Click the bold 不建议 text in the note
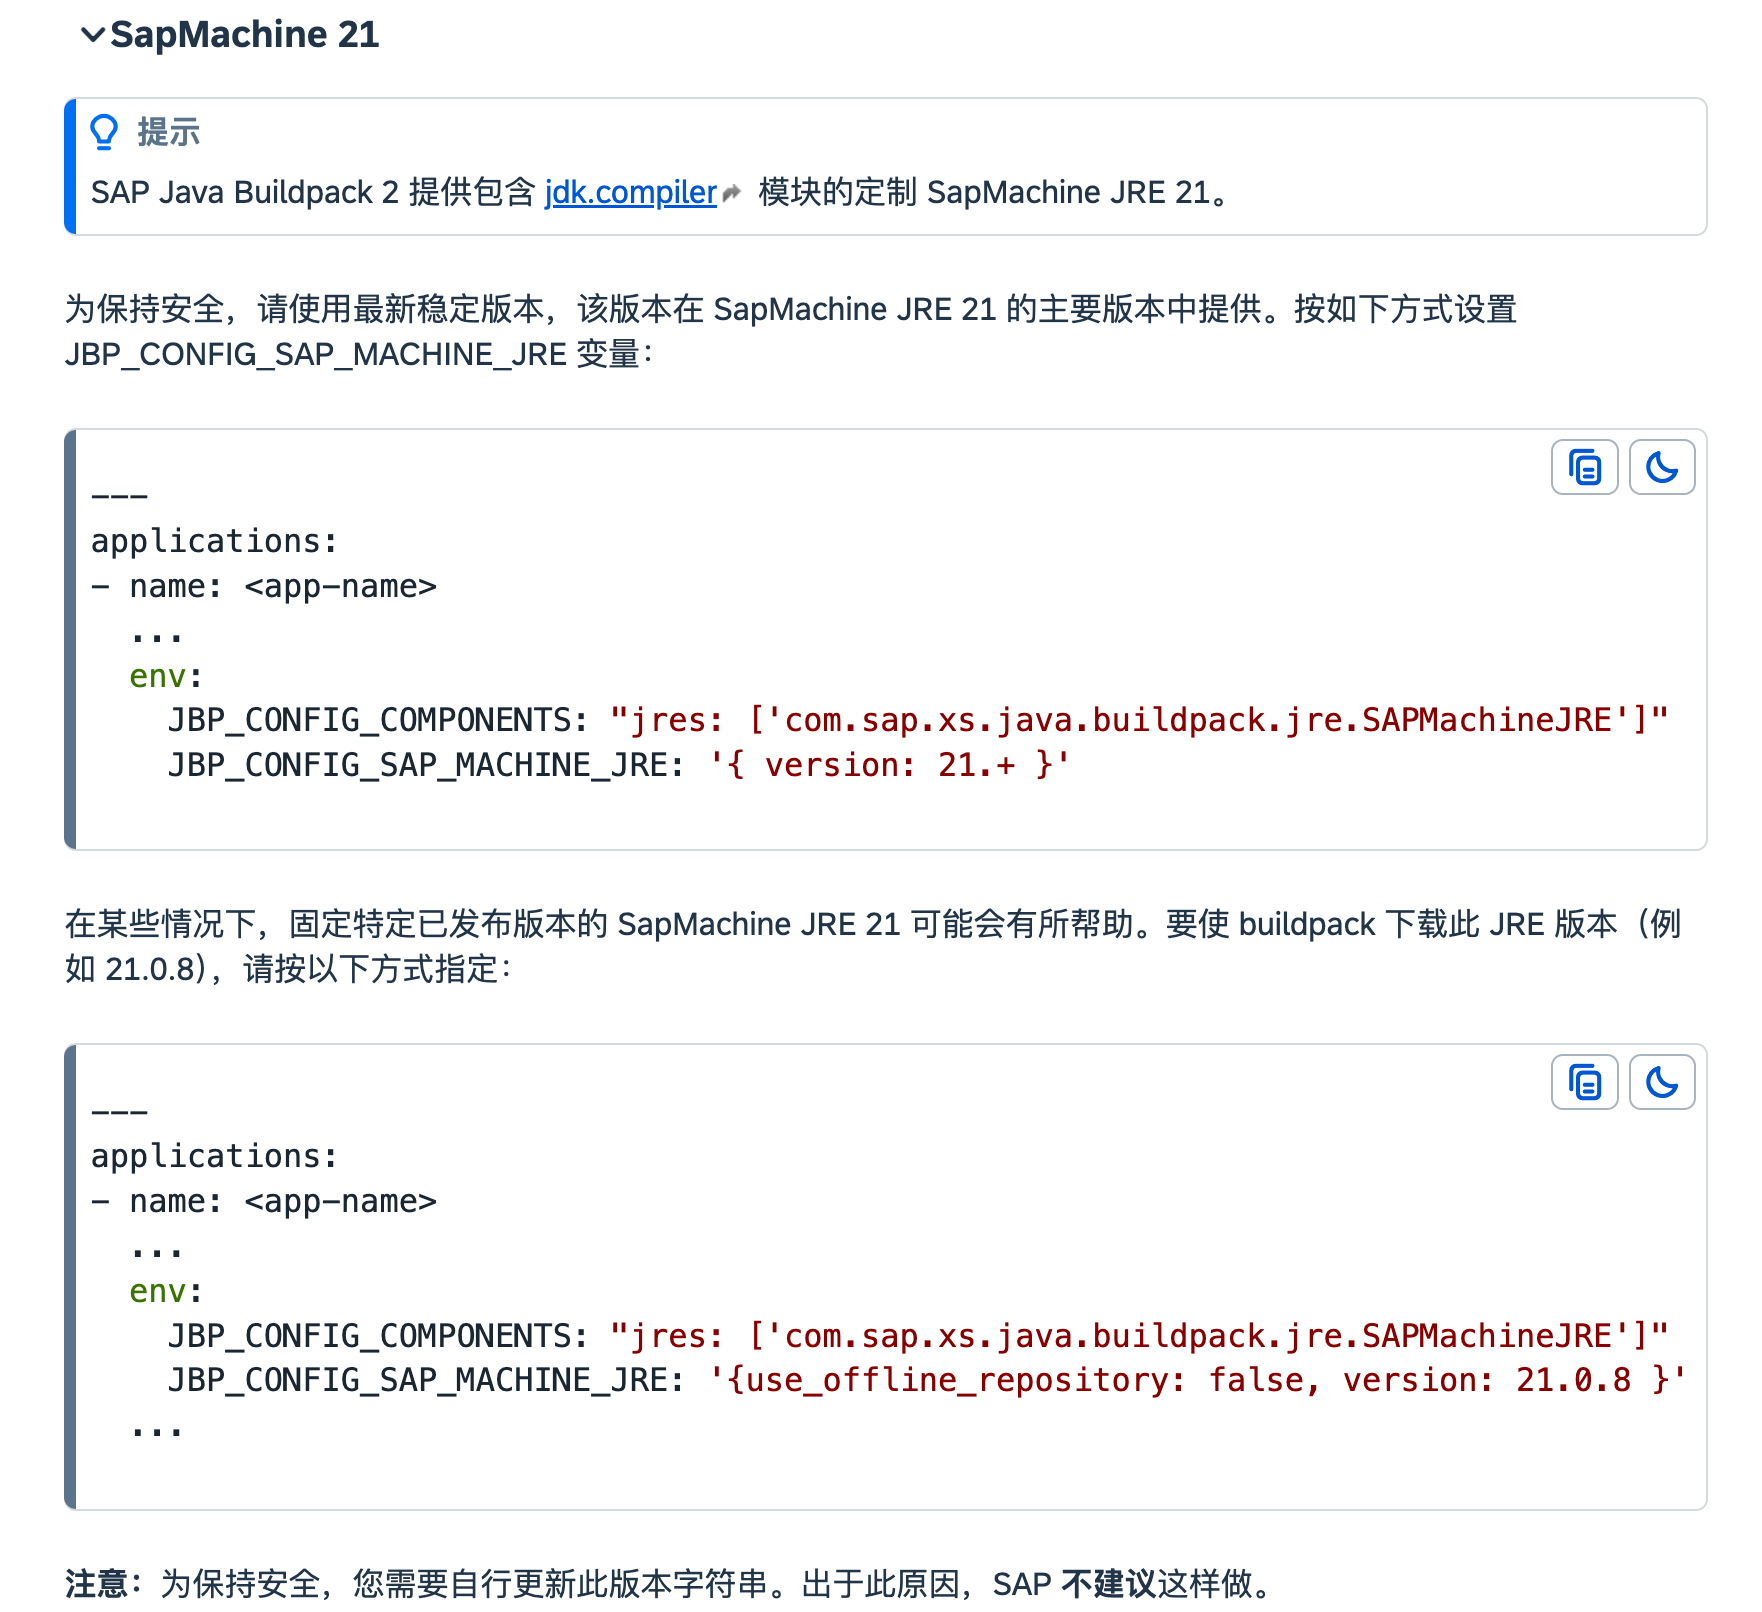This screenshot has width=1762, height=1612. click(1112, 1583)
